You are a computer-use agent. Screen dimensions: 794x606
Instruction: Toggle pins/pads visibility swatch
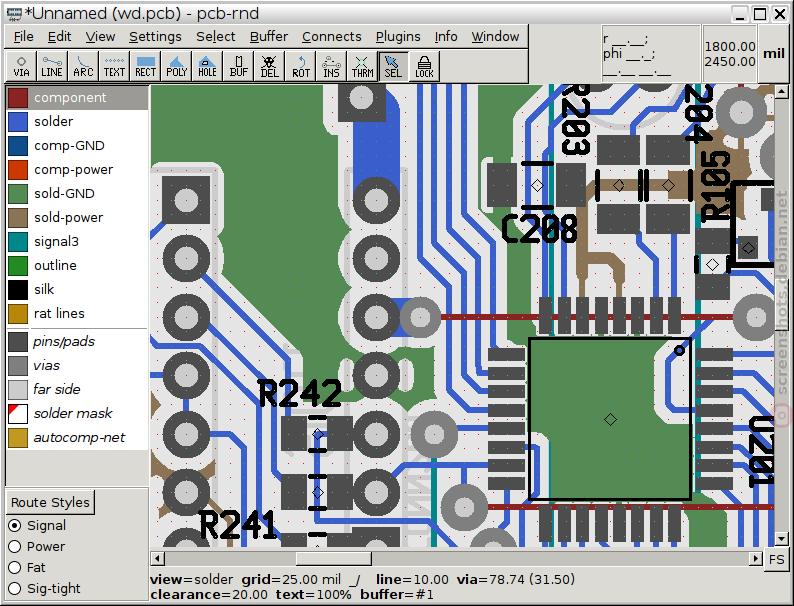[18, 342]
